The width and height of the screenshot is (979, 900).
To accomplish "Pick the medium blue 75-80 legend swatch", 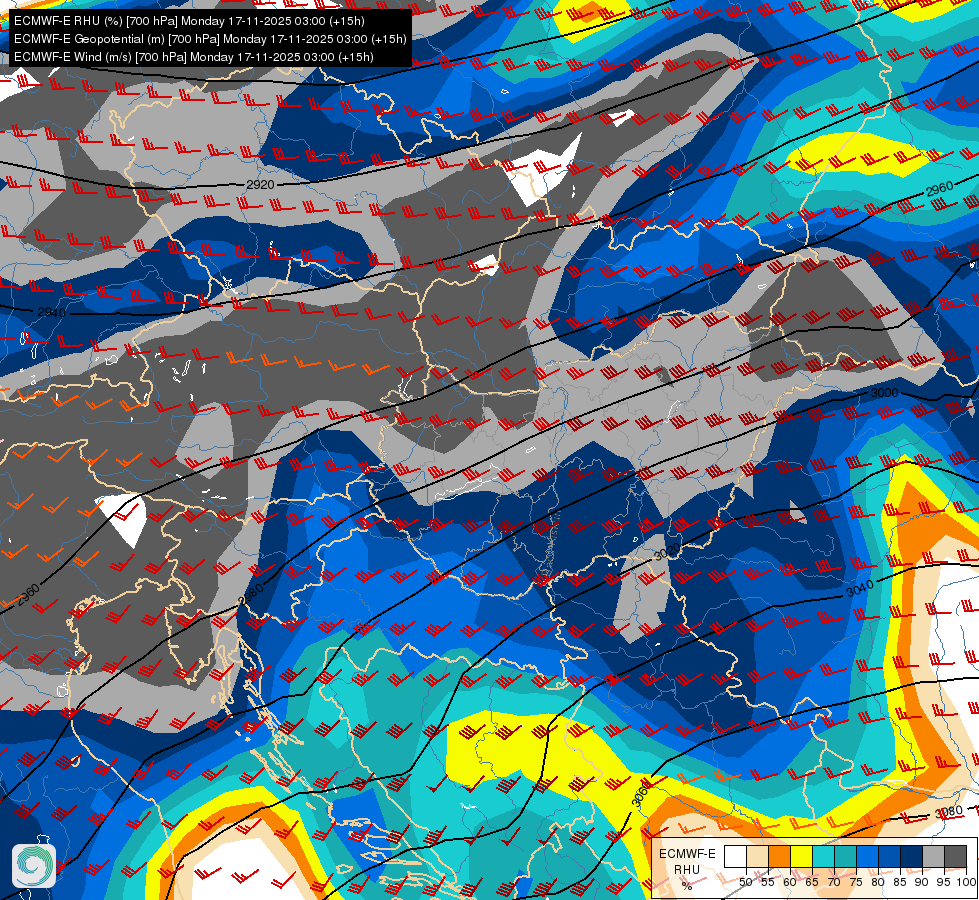I will pos(867,857).
